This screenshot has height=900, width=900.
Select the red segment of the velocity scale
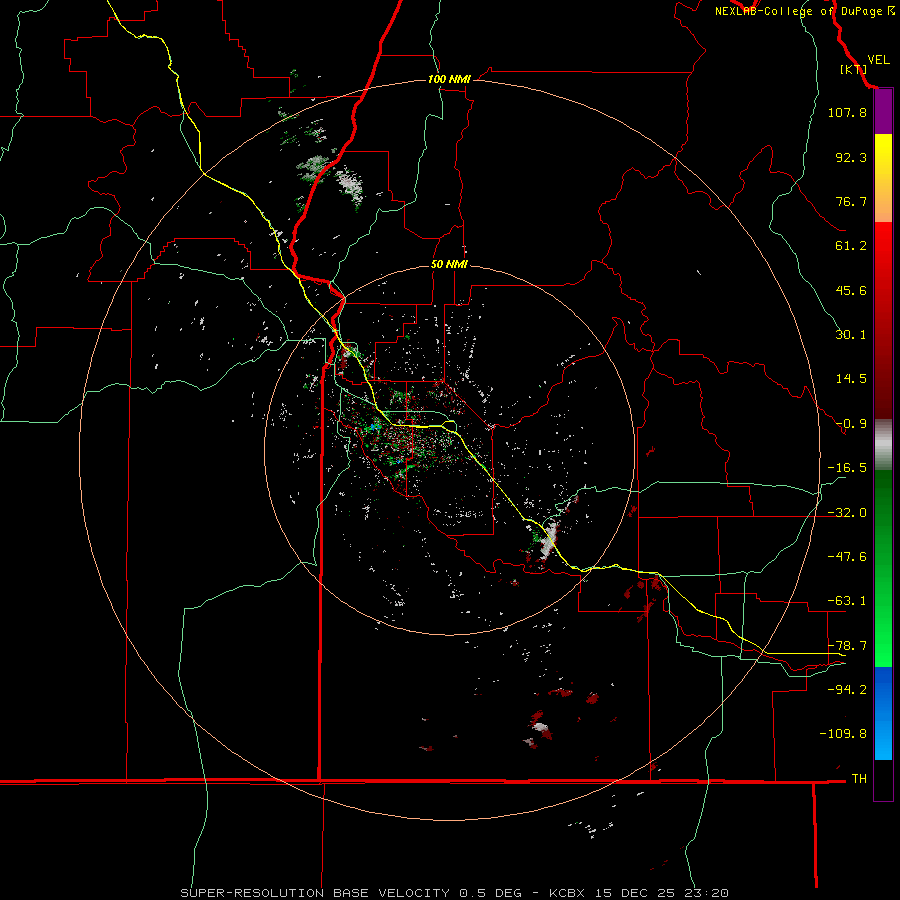coord(883,320)
